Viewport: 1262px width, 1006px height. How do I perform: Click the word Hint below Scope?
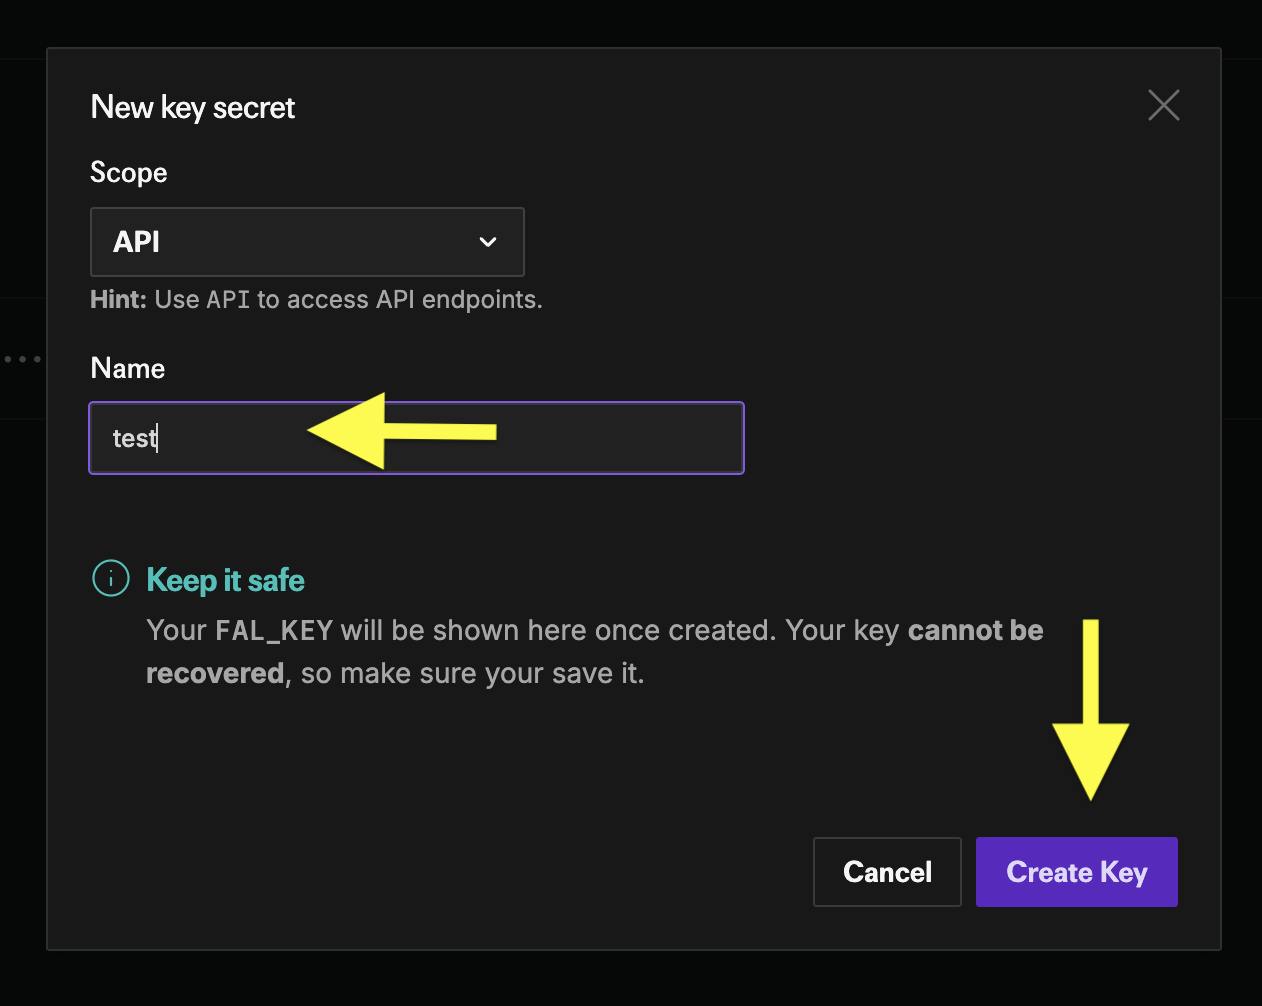(118, 300)
